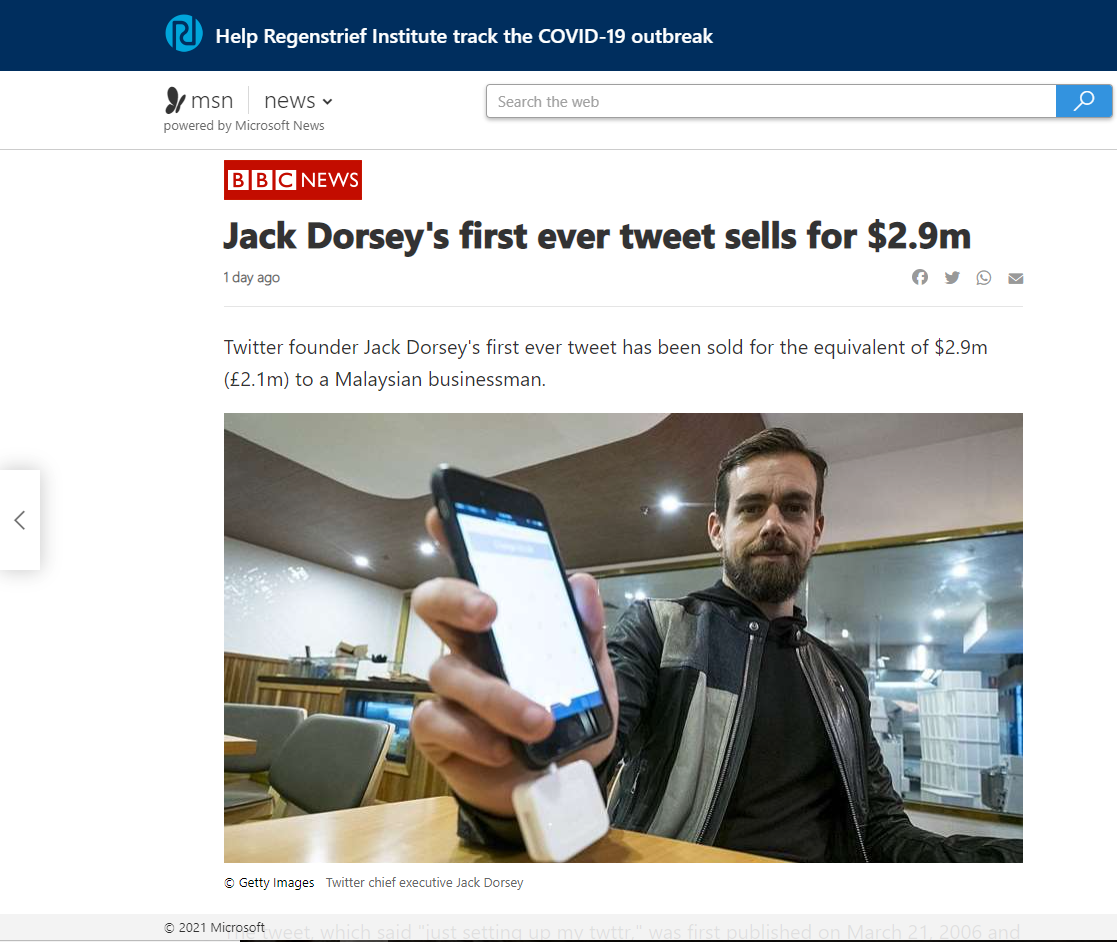The height and width of the screenshot is (942, 1117).
Task: Share article on Facebook
Action: (x=920, y=277)
